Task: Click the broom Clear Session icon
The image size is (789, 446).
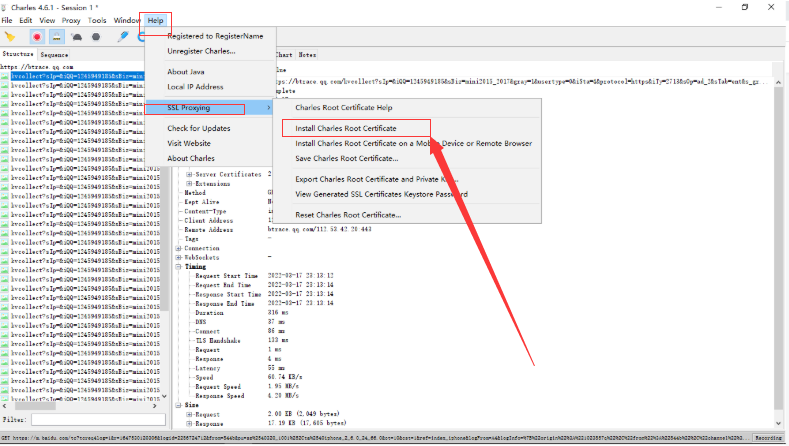Action: [x=10, y=37]
